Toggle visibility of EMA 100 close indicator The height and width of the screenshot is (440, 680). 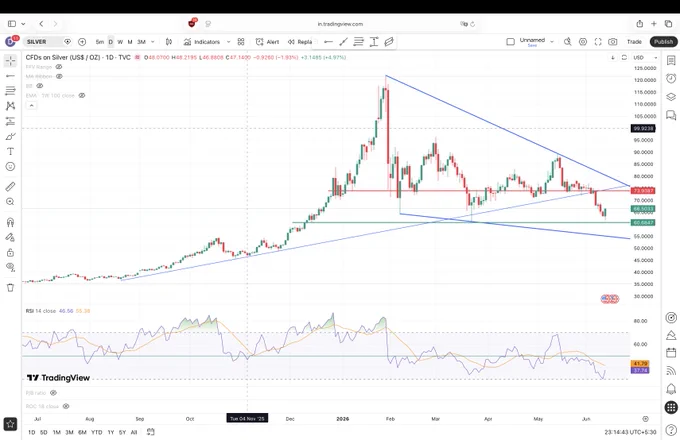point(82,95)
